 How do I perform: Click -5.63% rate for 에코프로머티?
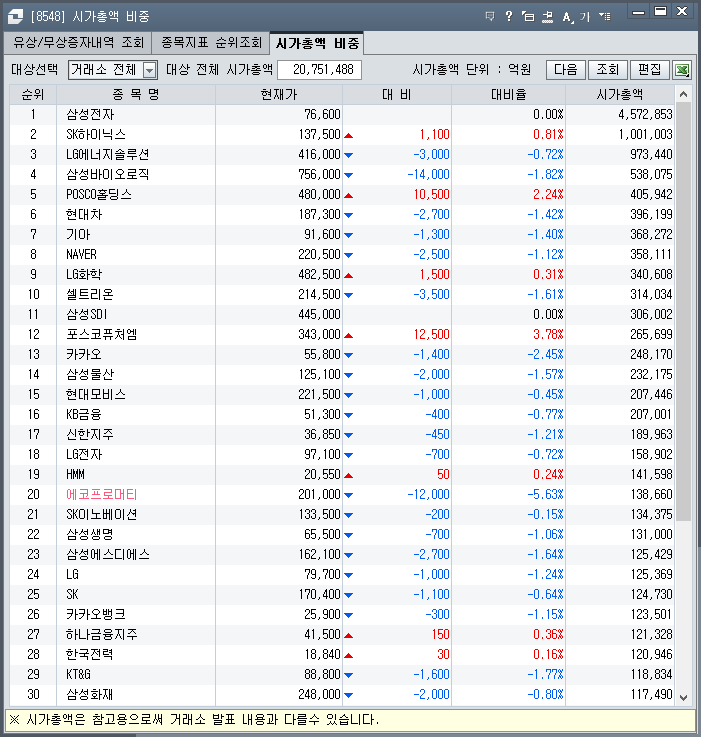[545, 494]
